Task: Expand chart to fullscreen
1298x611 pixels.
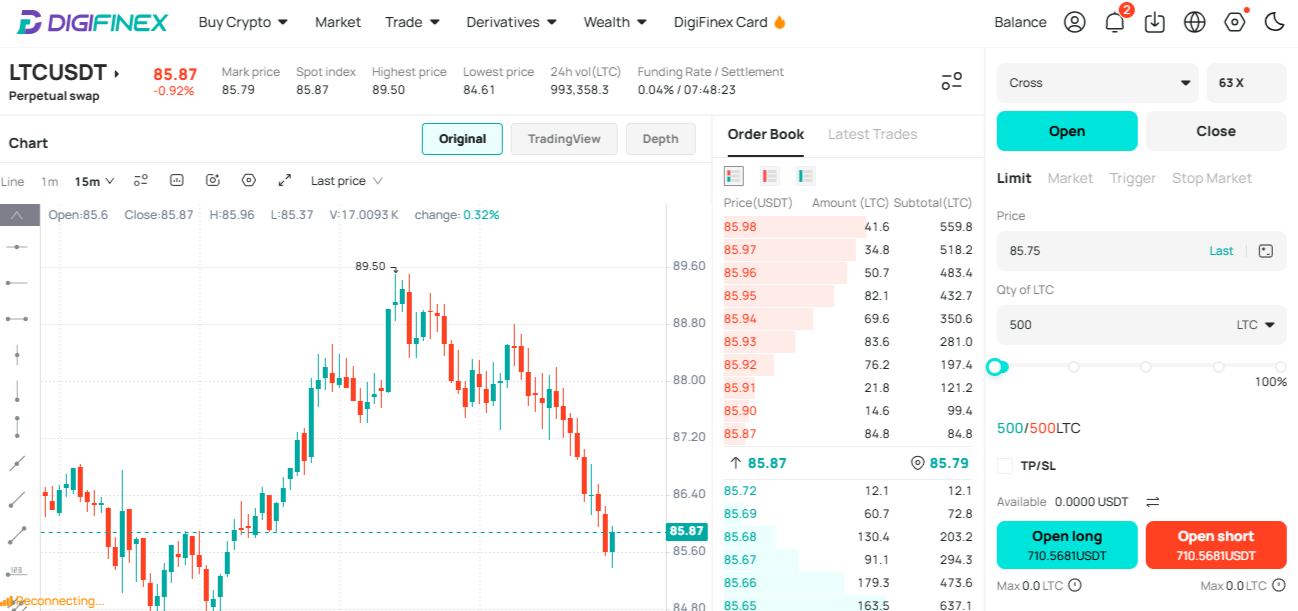Action: 285,180
